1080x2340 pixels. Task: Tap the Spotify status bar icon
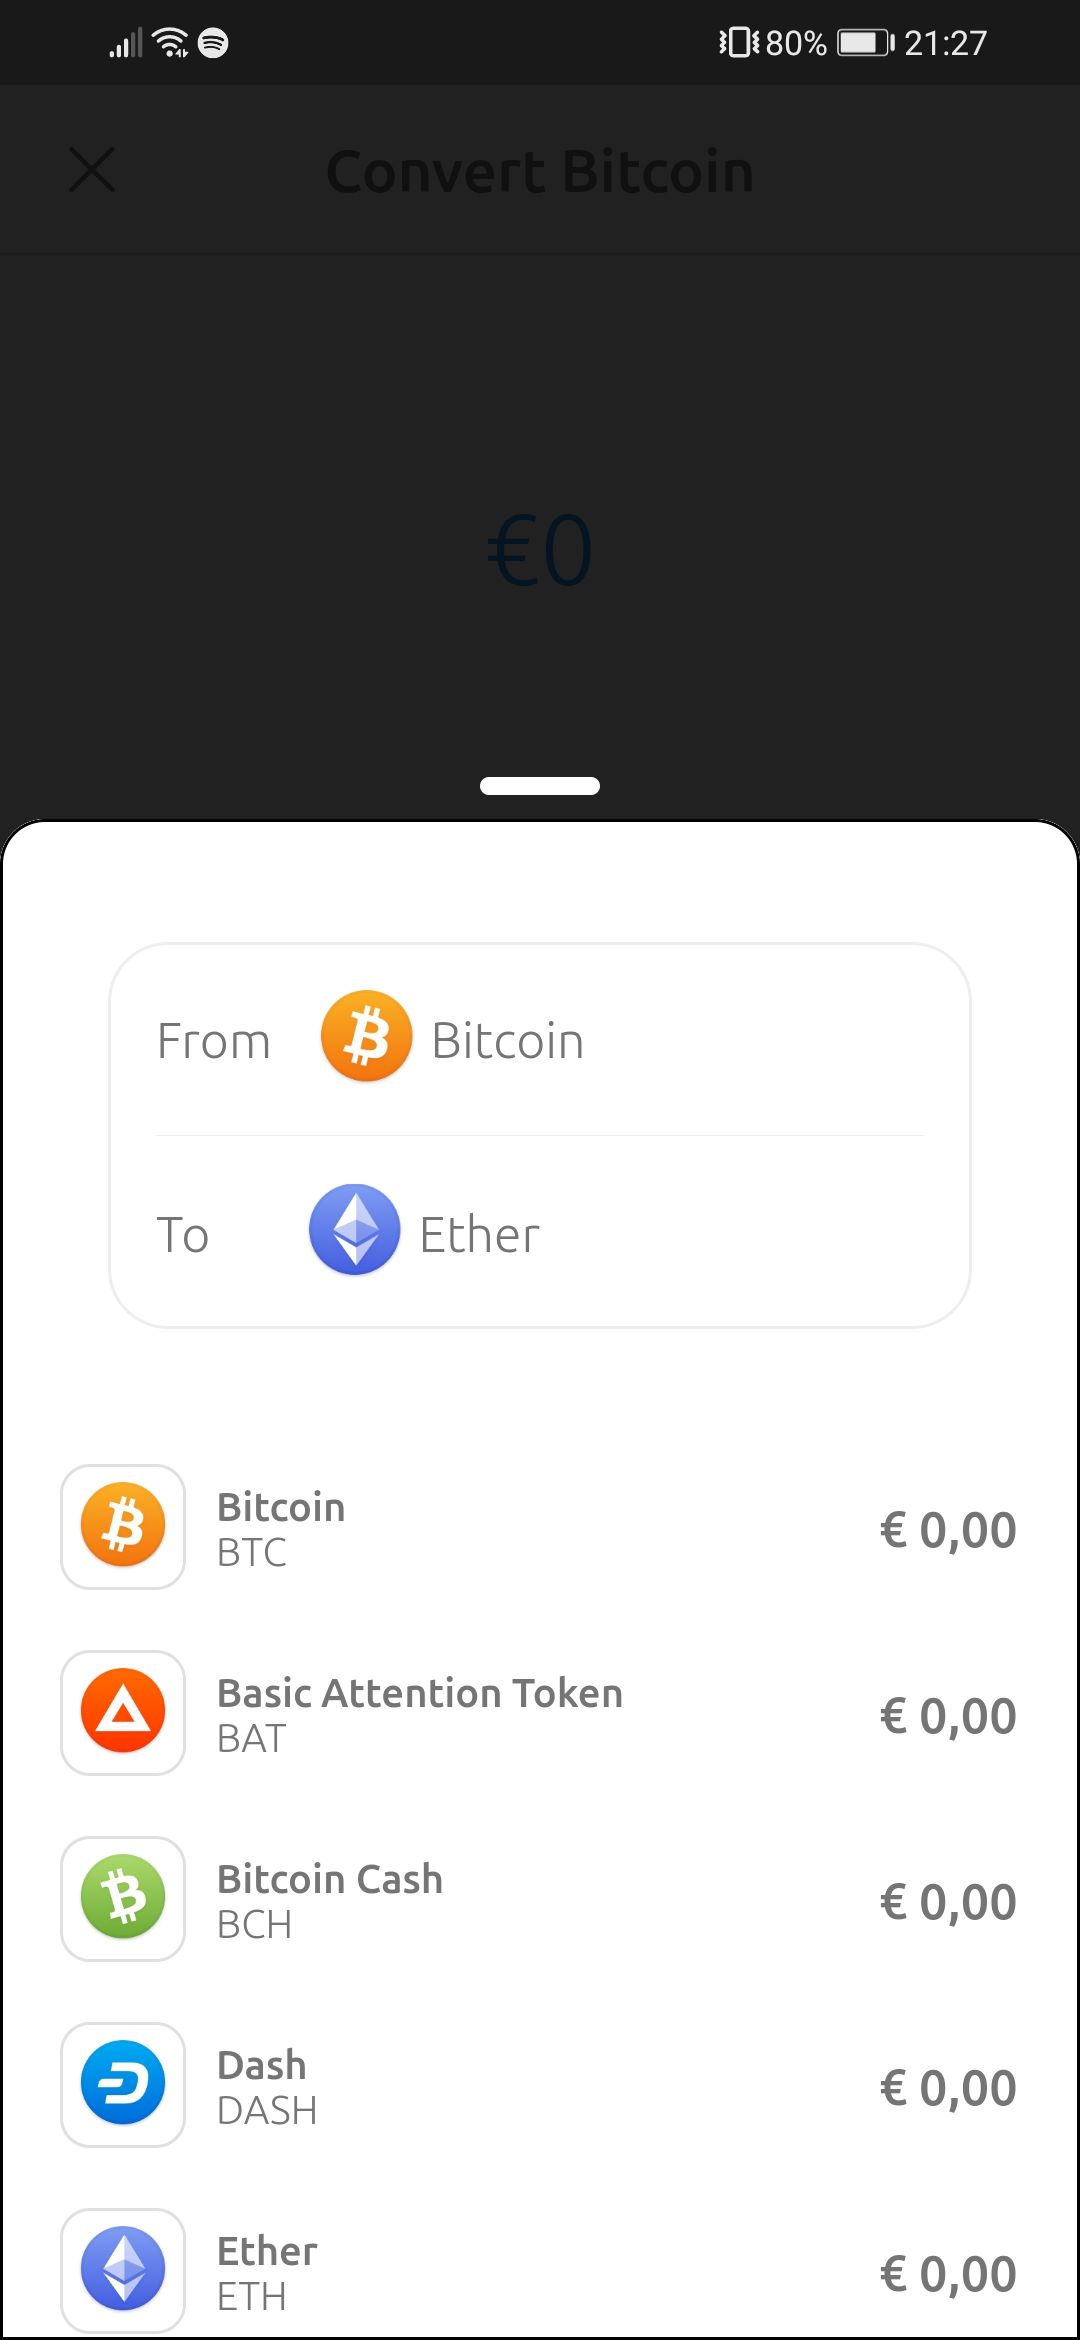click(213, 43)
